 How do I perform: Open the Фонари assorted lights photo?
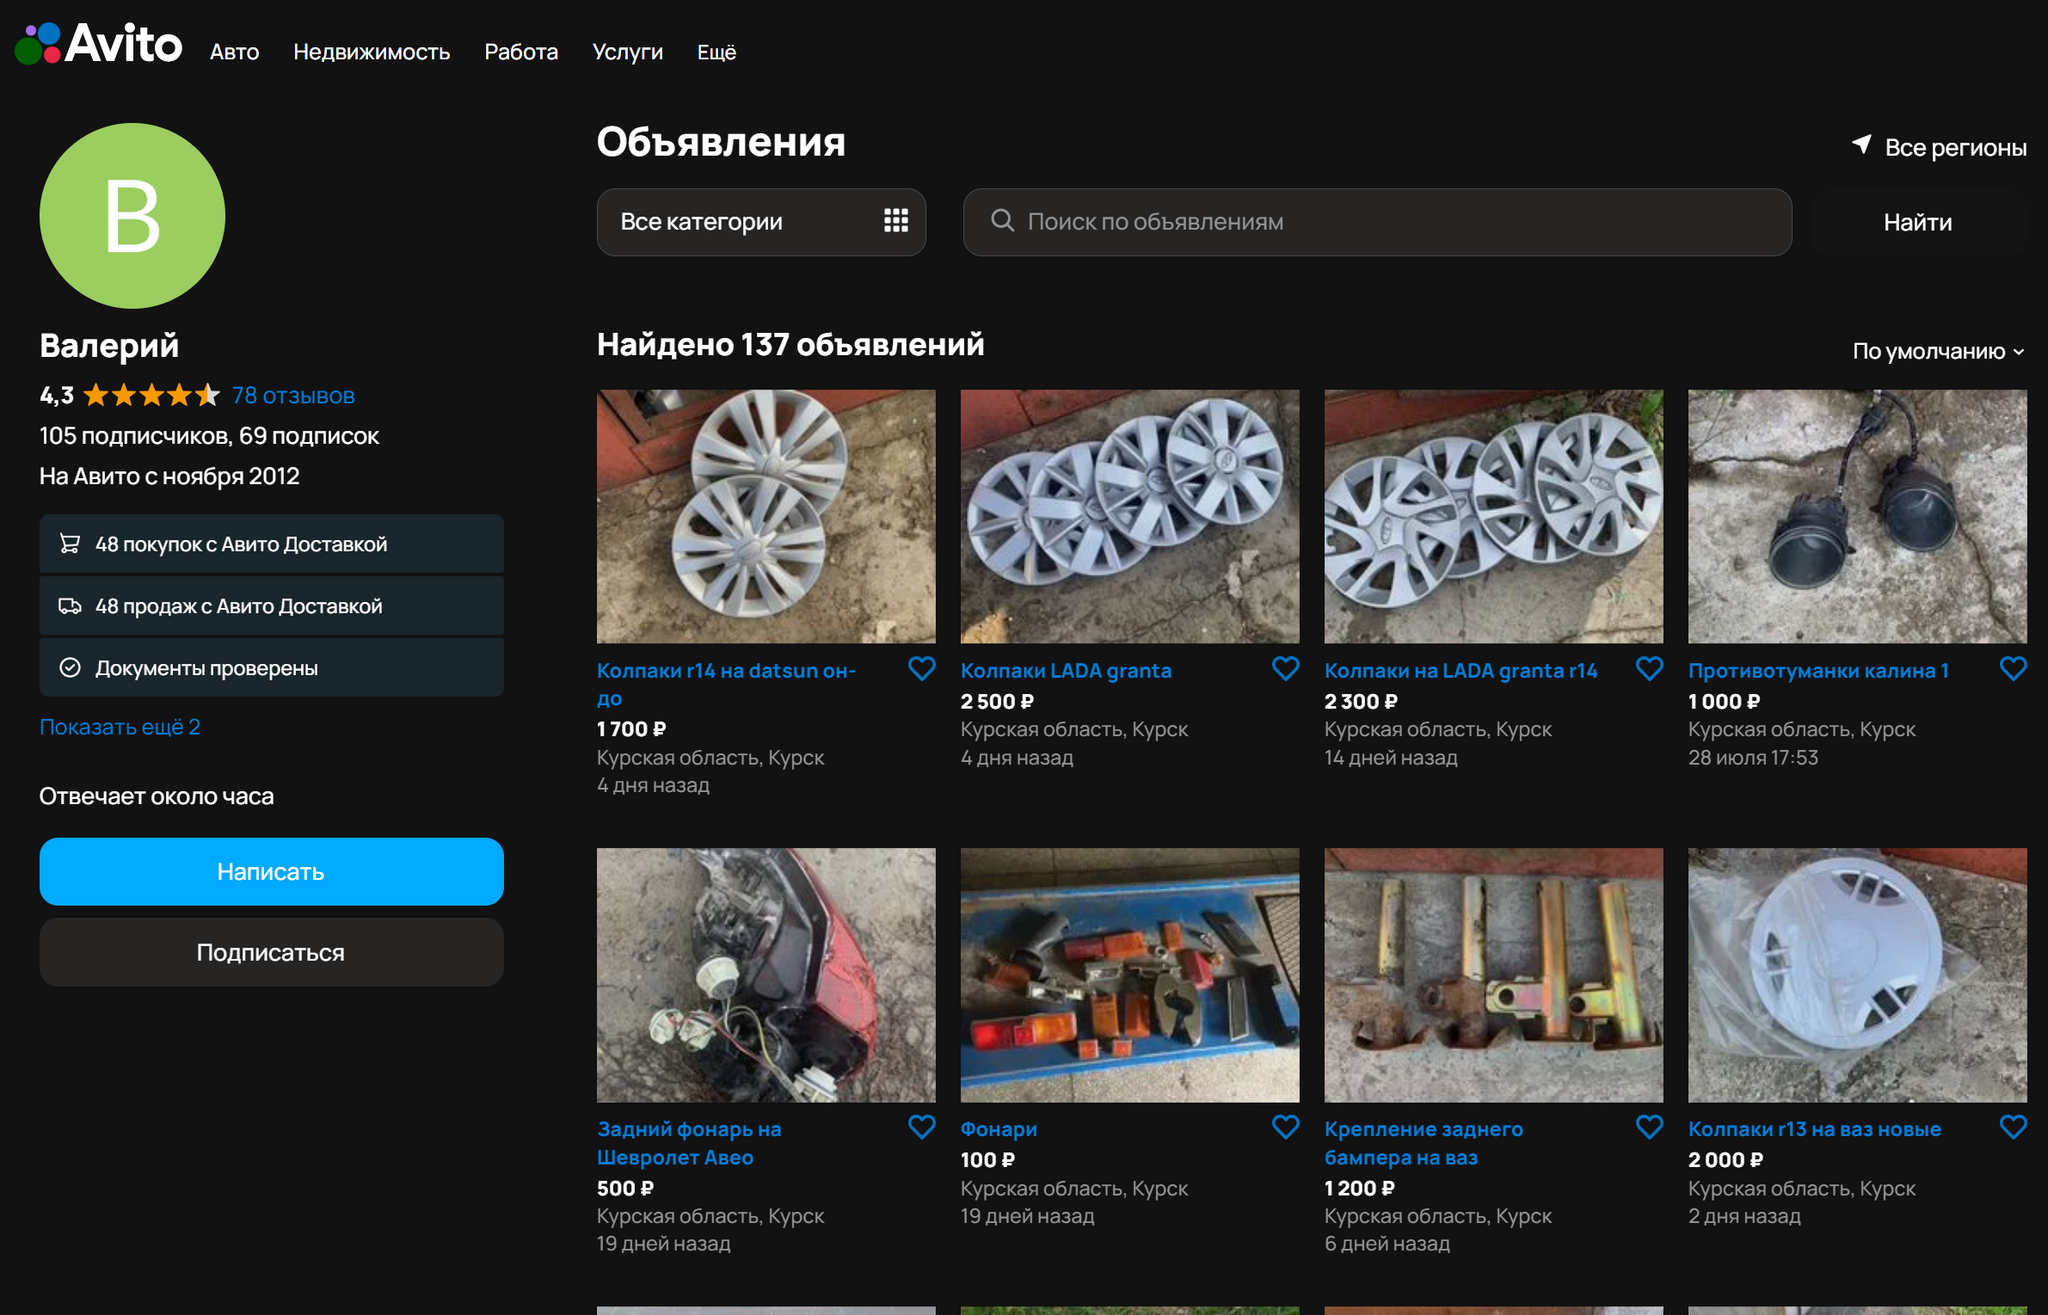tap(1130, 975)
